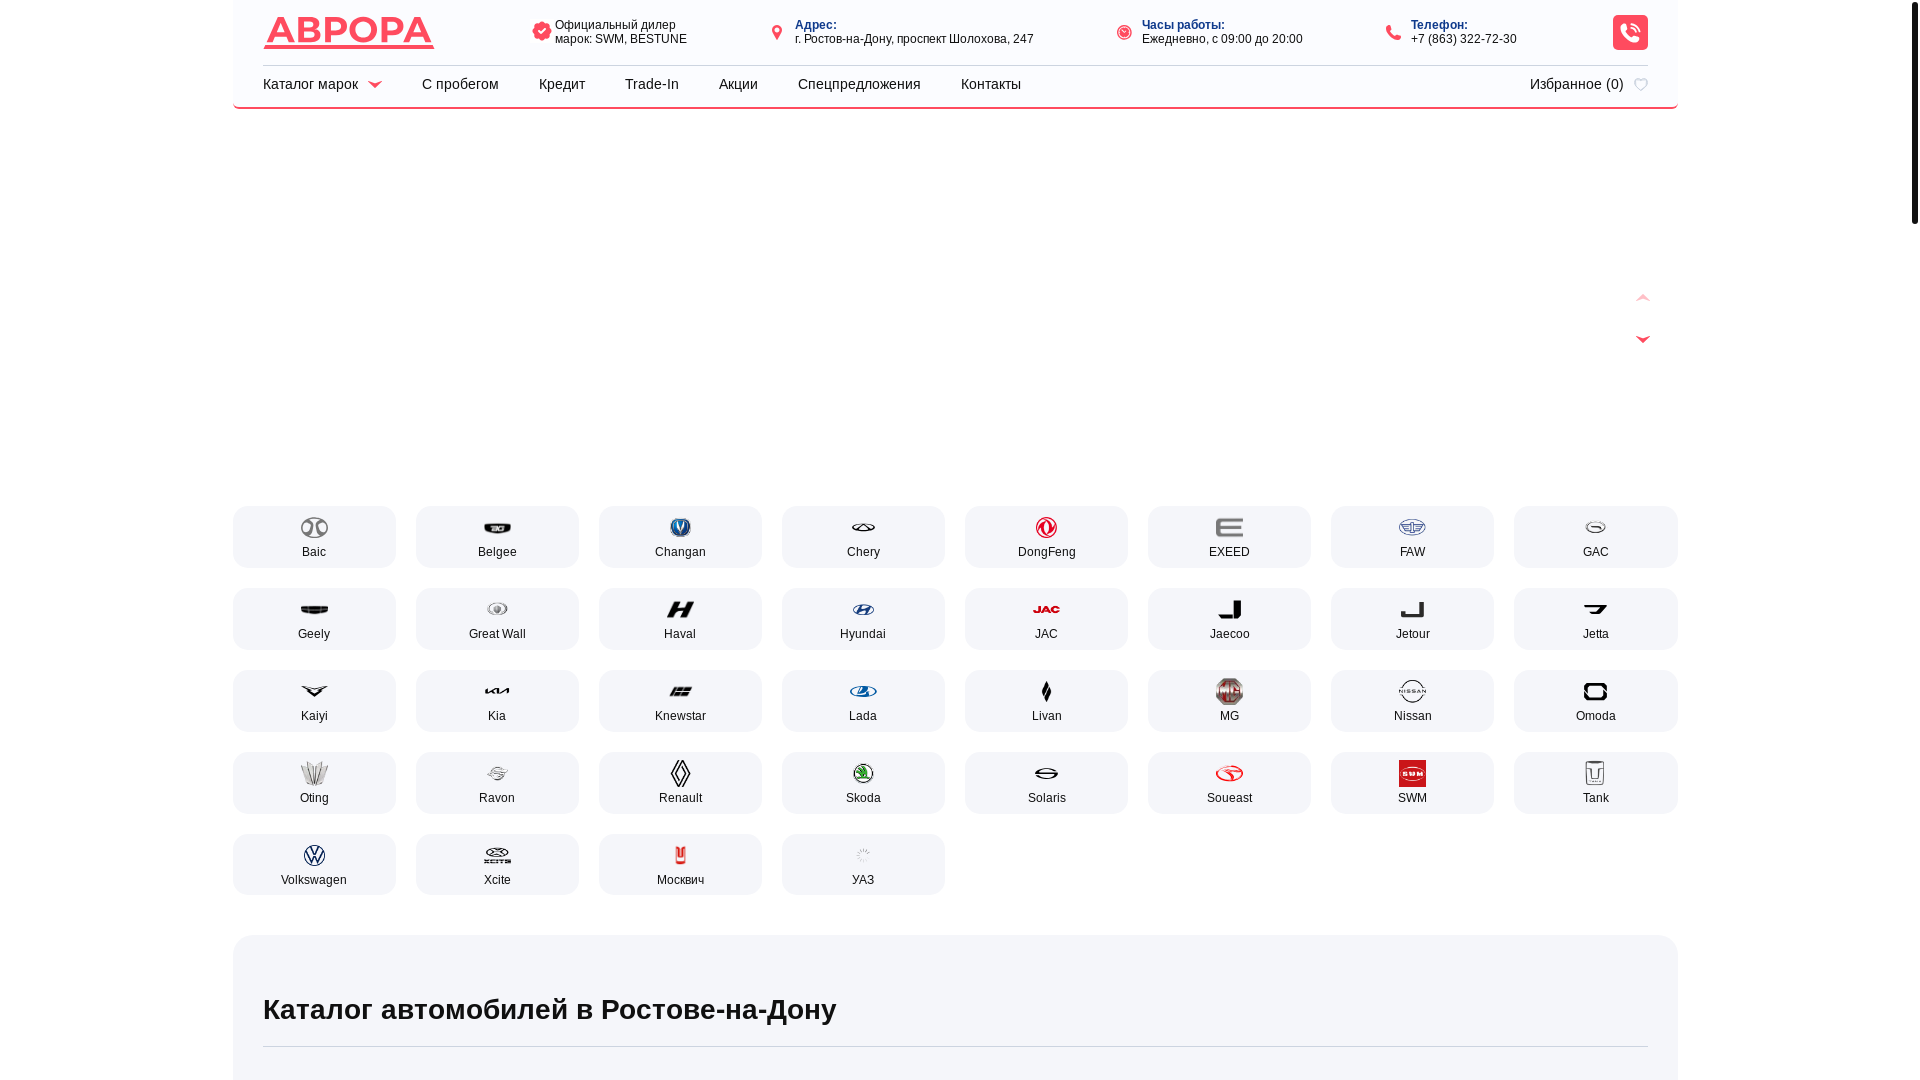Click the favorites heart icon
The height and width of the screenshot is (1080, 1920).
click(x=1641, y=85)
